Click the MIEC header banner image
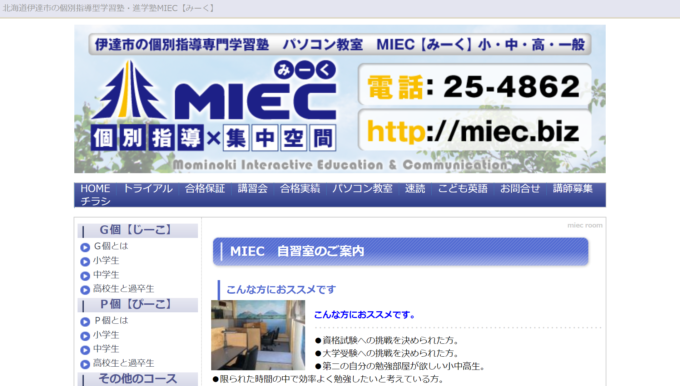The height and width of the screenshot is (386, 680). pyautogui.click(x=340, y=99)
